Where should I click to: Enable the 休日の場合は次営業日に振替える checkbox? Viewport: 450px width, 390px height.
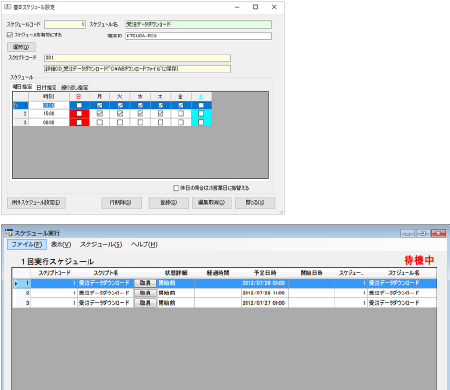pyautogui.click(x=176, y=188)
